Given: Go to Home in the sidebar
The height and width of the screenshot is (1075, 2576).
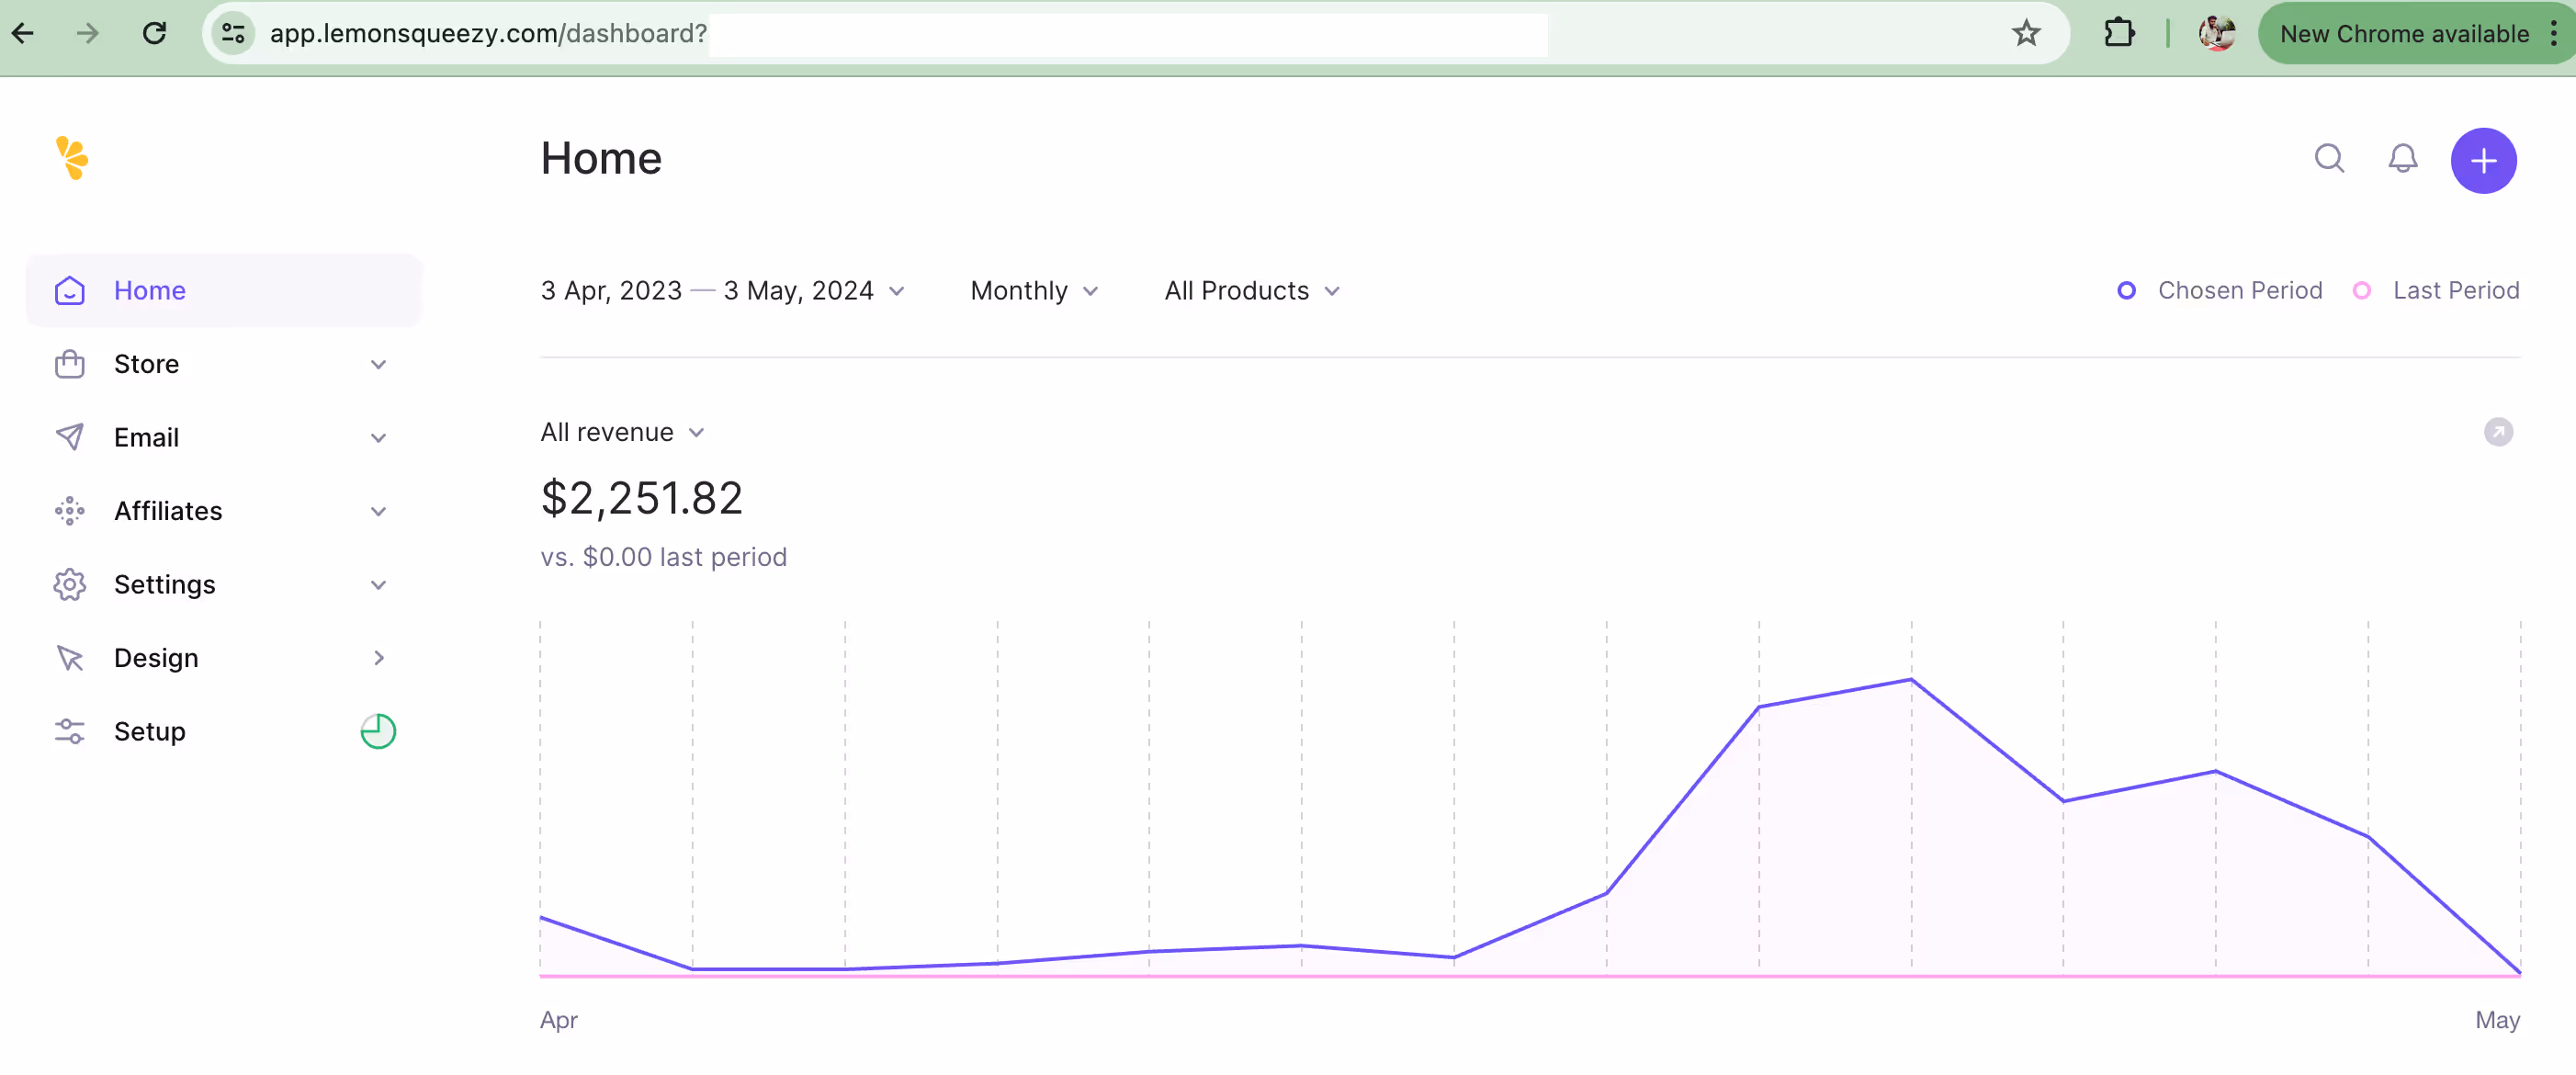Looking at the screenshot, I should (150, 291).
